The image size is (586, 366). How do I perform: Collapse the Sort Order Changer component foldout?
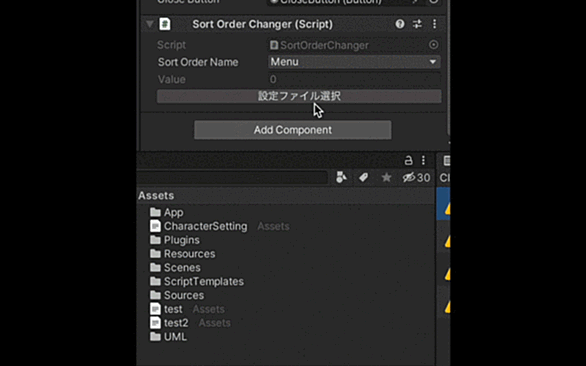pyautogui.click(x=150, y=24)
